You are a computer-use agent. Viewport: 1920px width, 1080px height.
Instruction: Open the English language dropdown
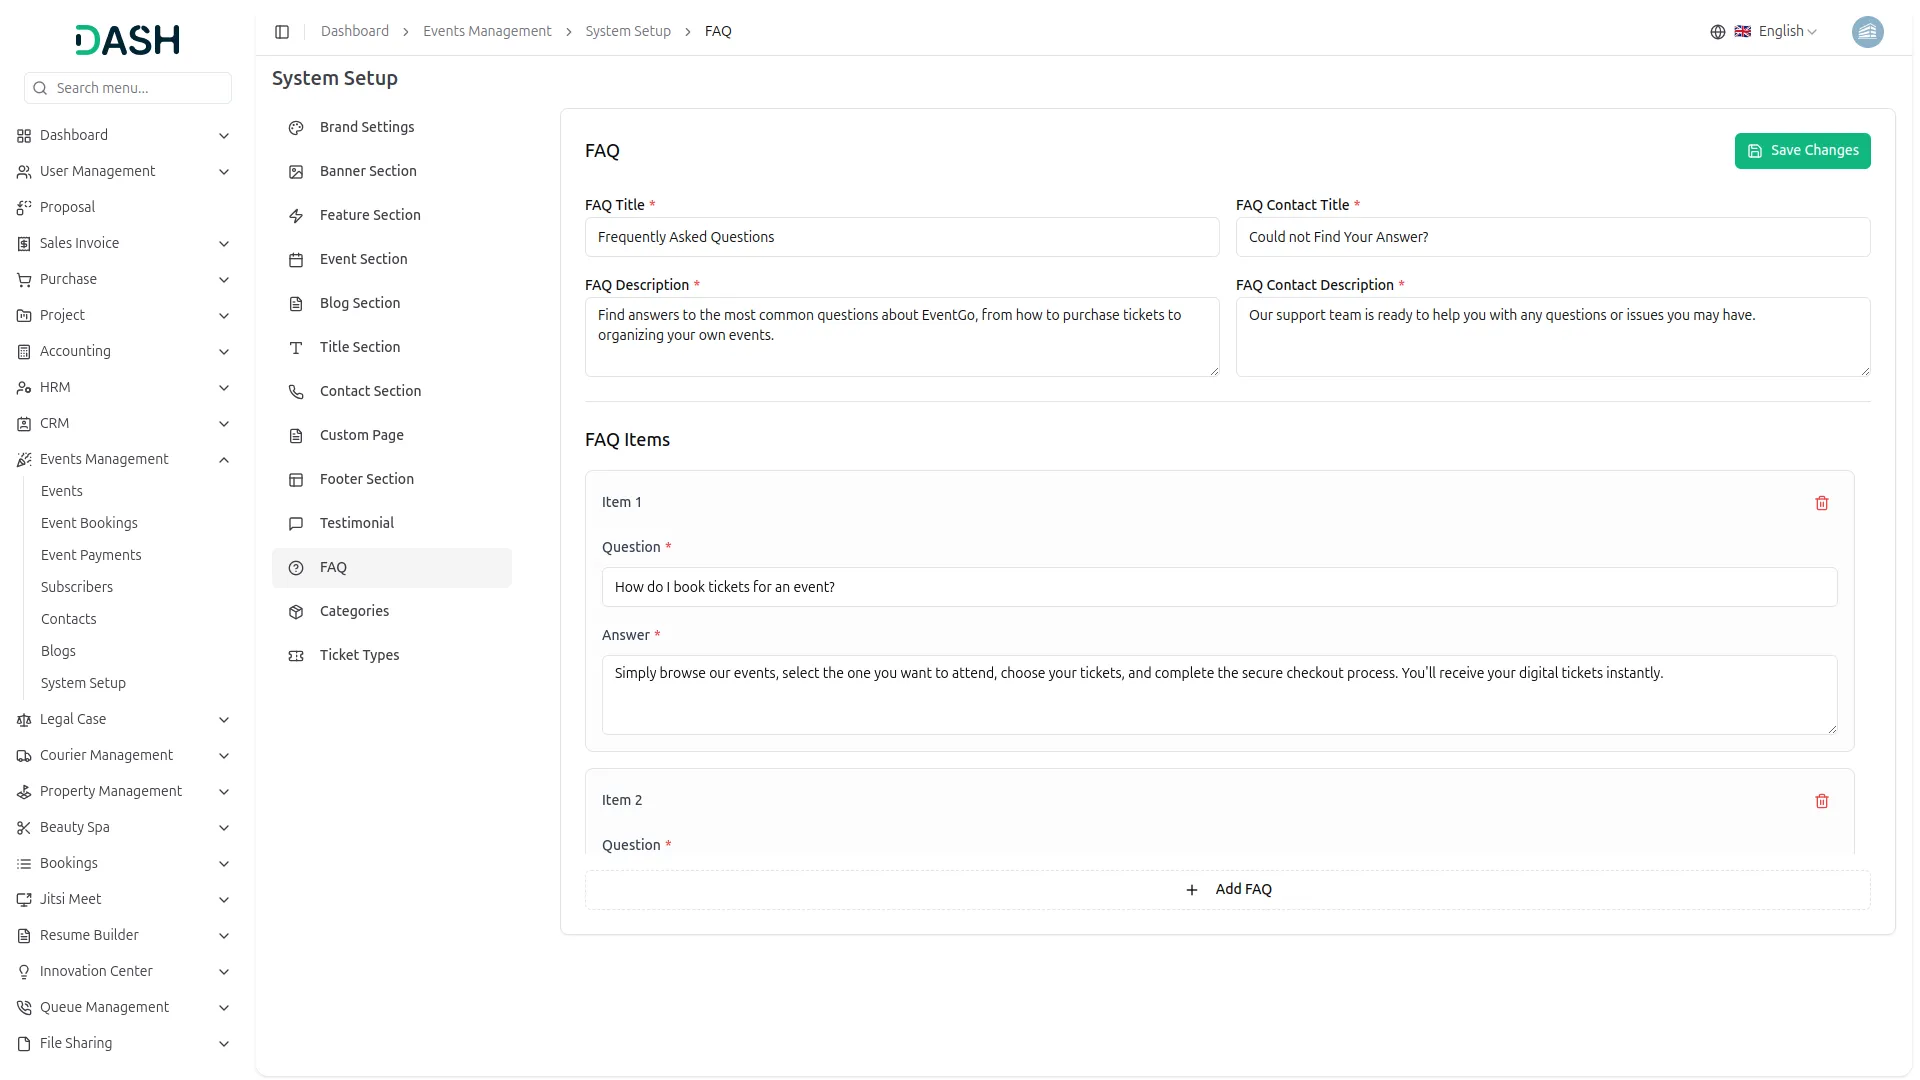click(1786, 32)
